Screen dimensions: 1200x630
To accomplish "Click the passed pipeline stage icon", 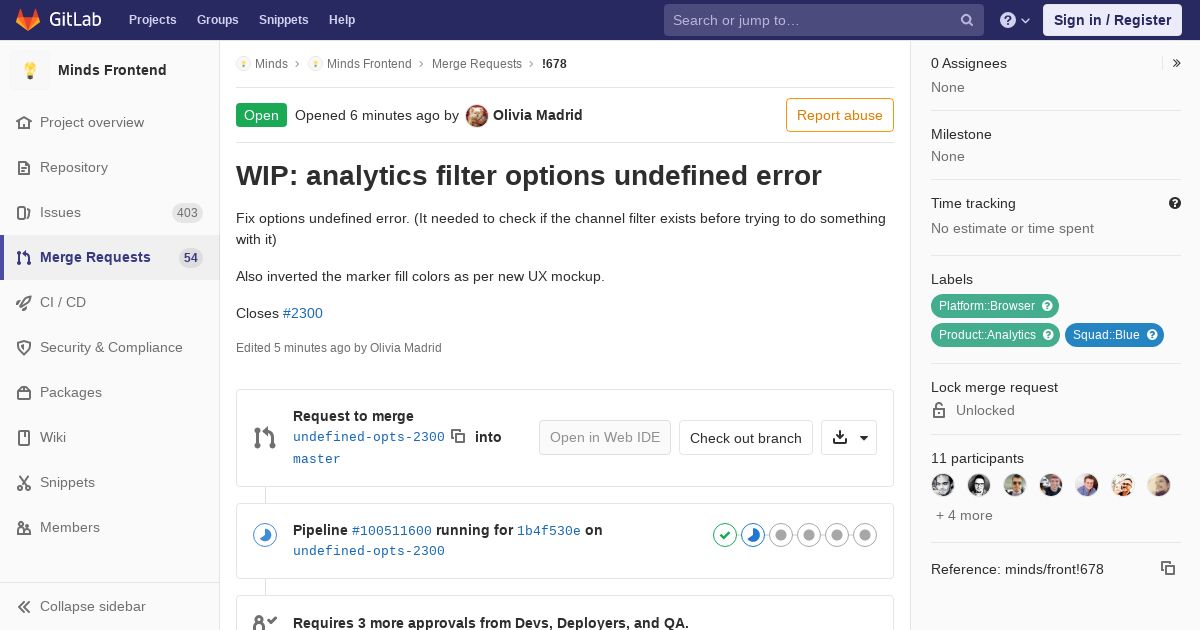I will pyautogui.click(x=725, y=535).
